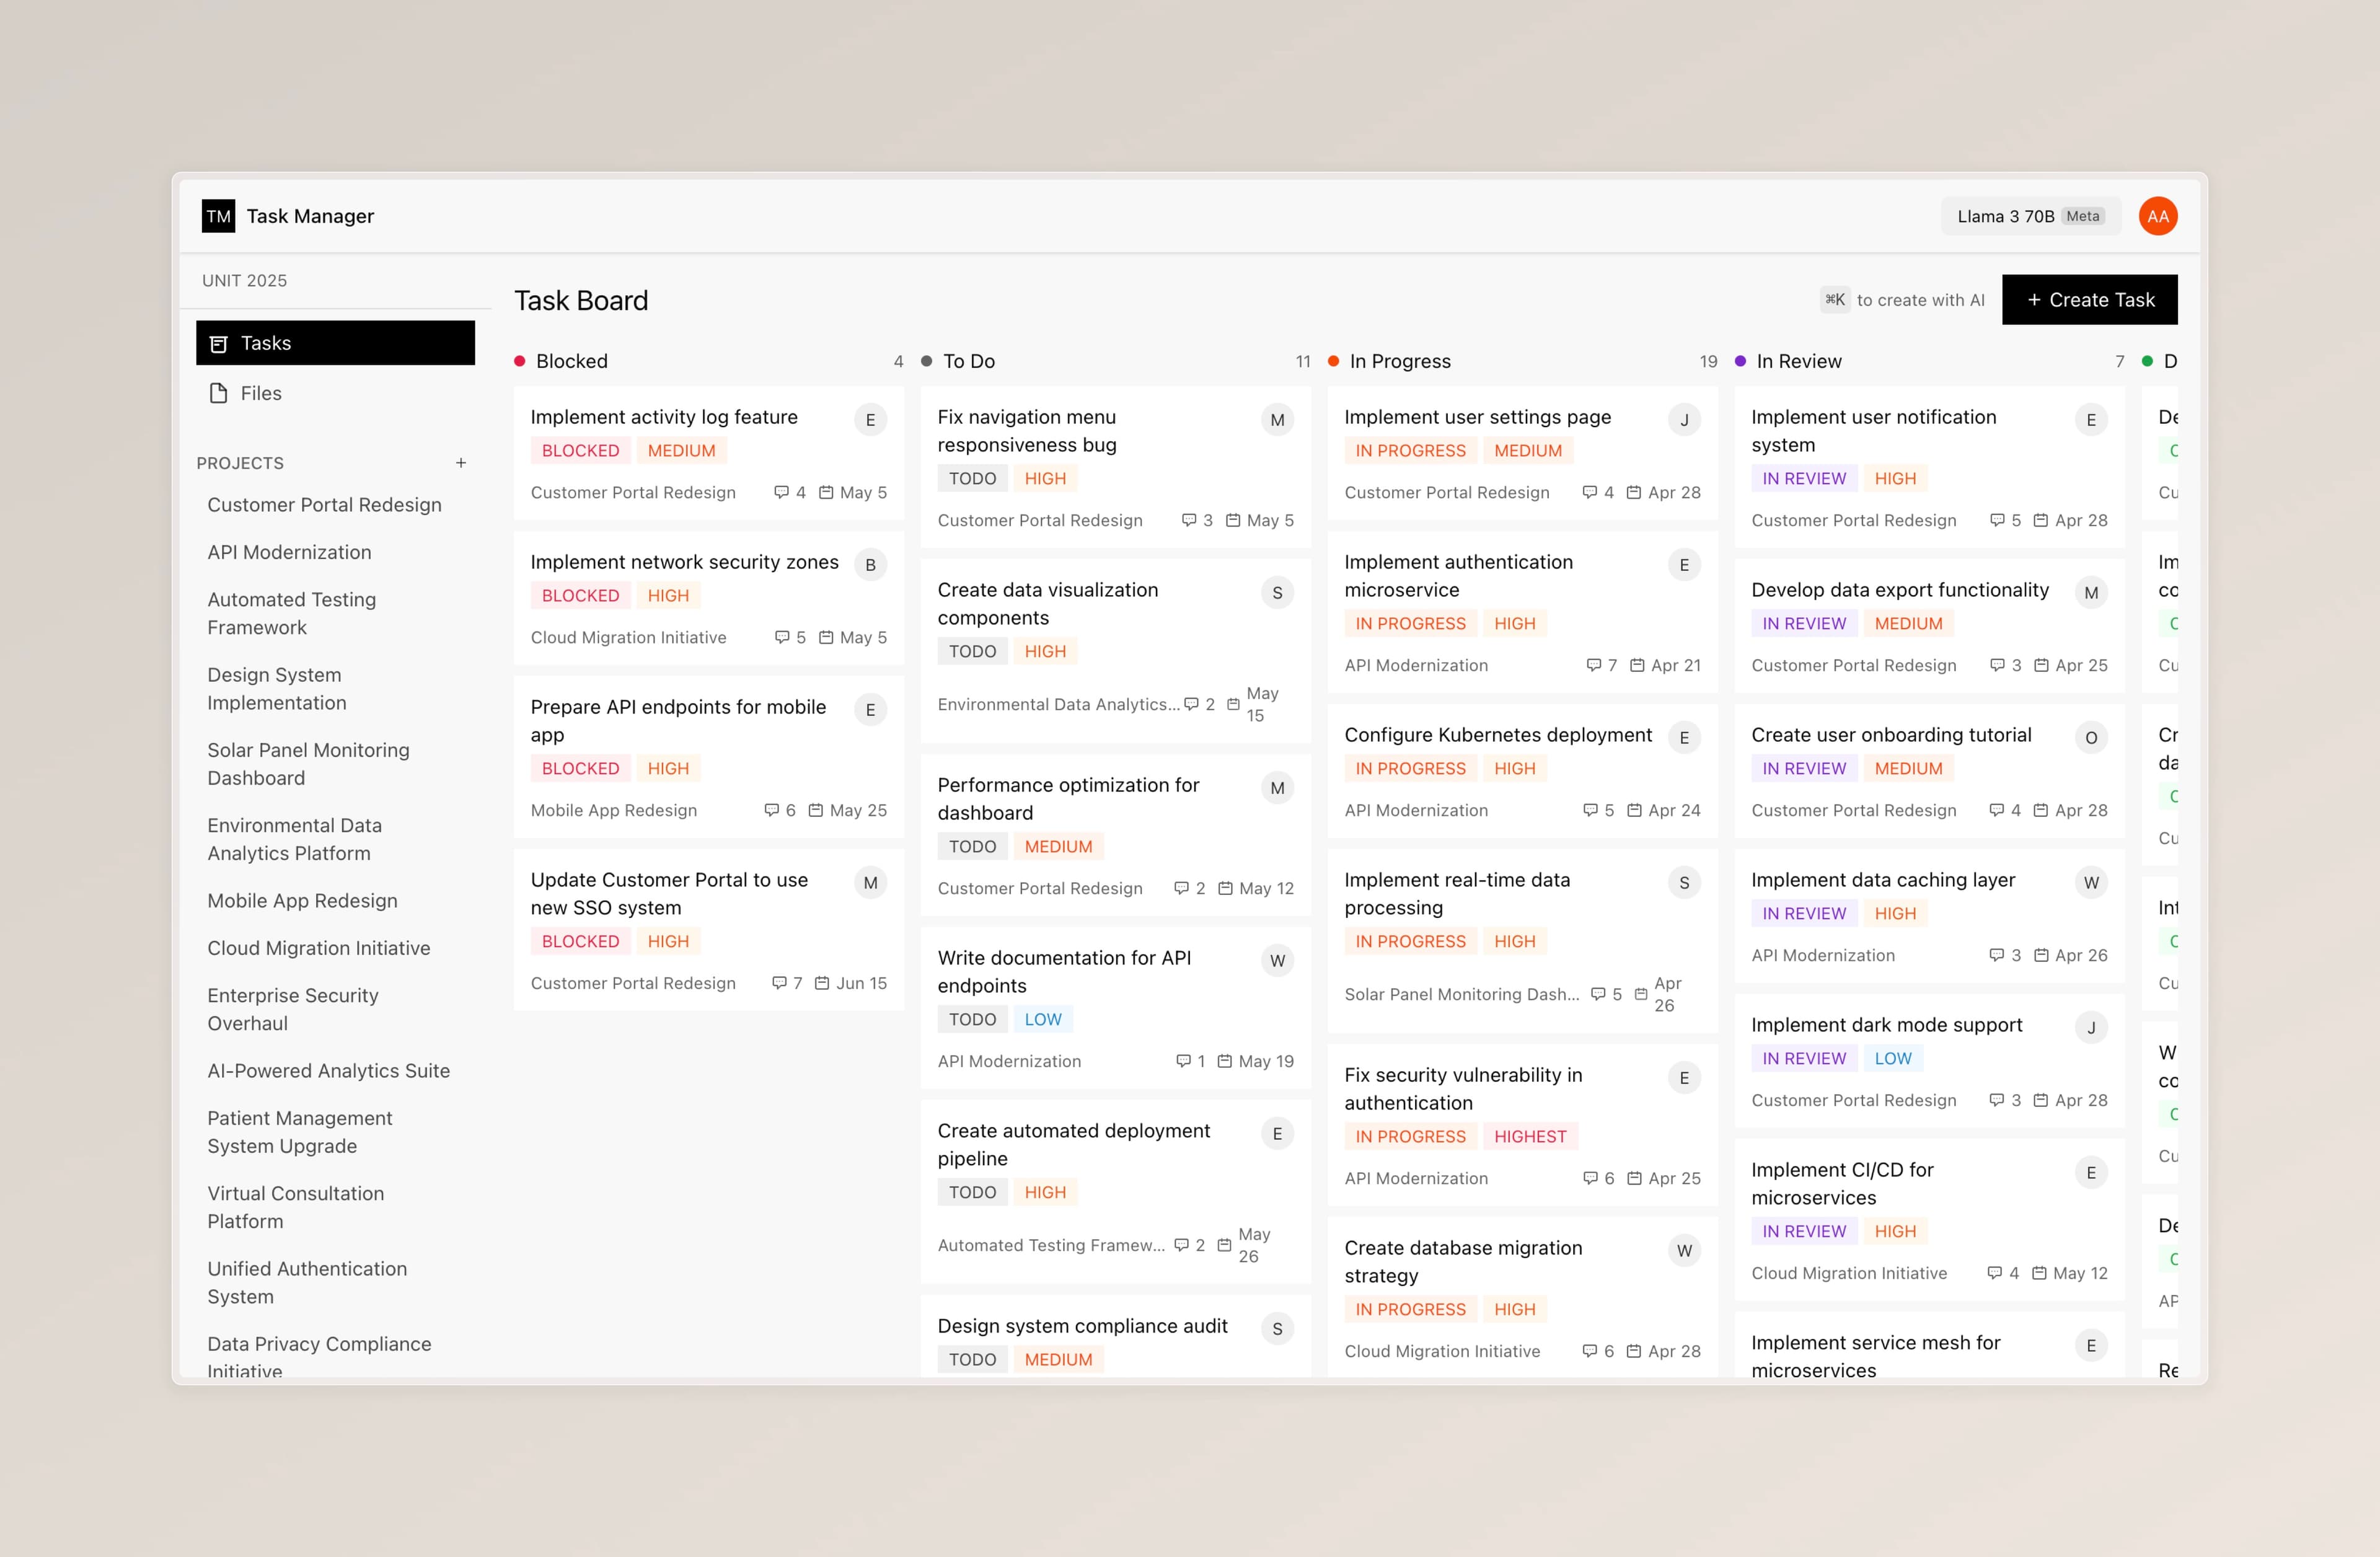2380x1557 pixels.
Task: Click BLOCKED badge on "Implement network security zones"
Action: (580, 594)
